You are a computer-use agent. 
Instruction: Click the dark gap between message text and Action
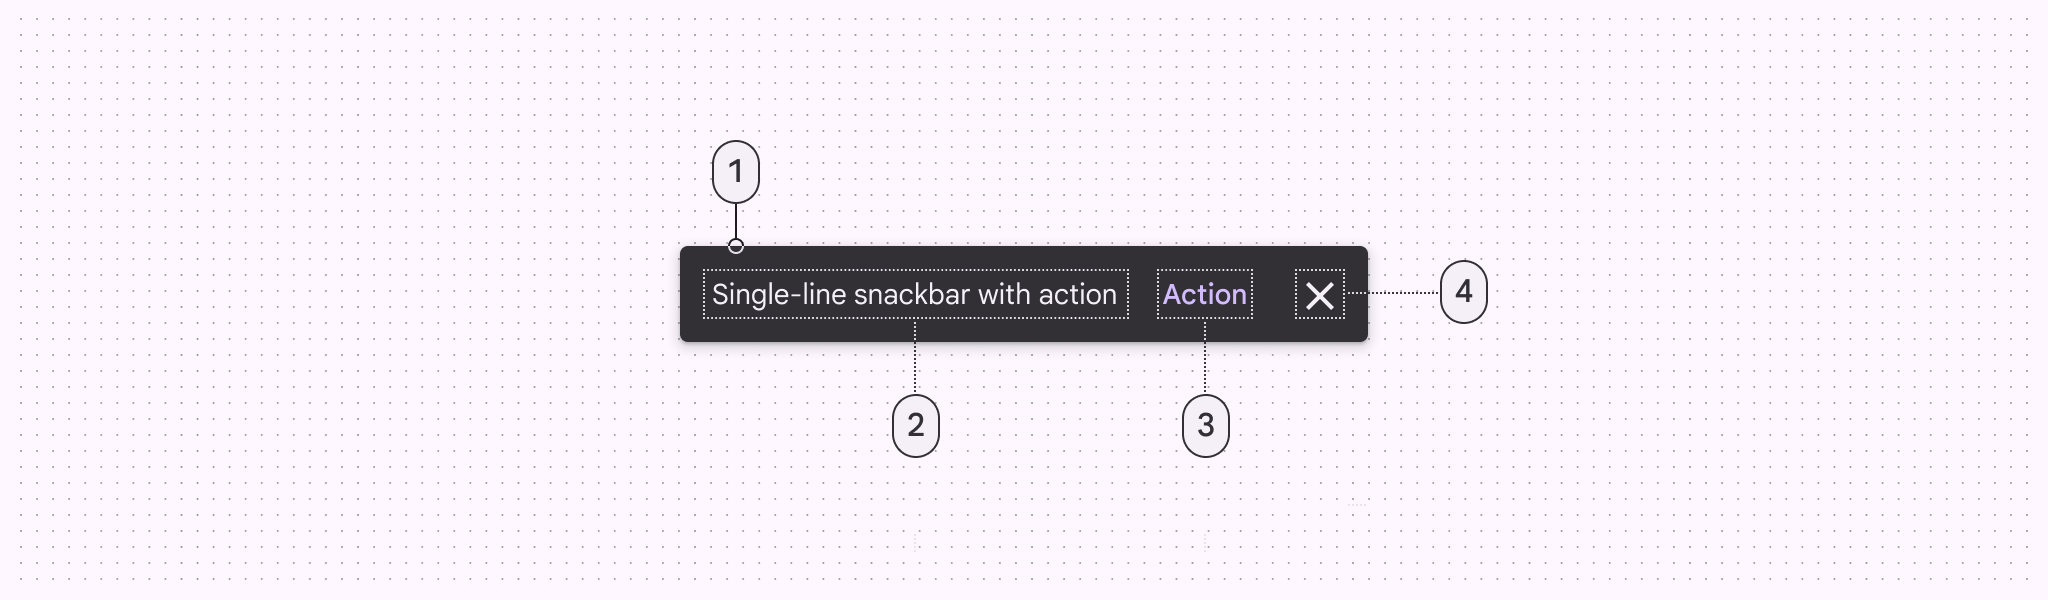(1143, 295)
